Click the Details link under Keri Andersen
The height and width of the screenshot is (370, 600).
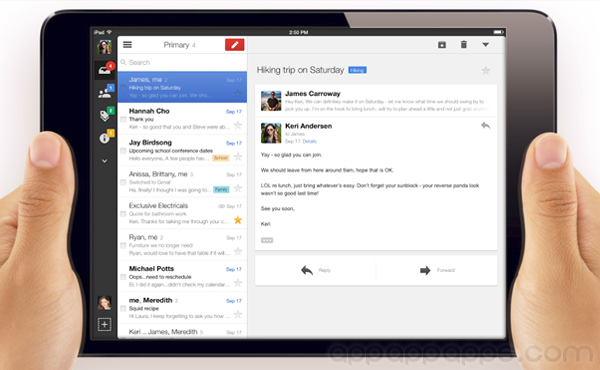(x=310, y=141)
